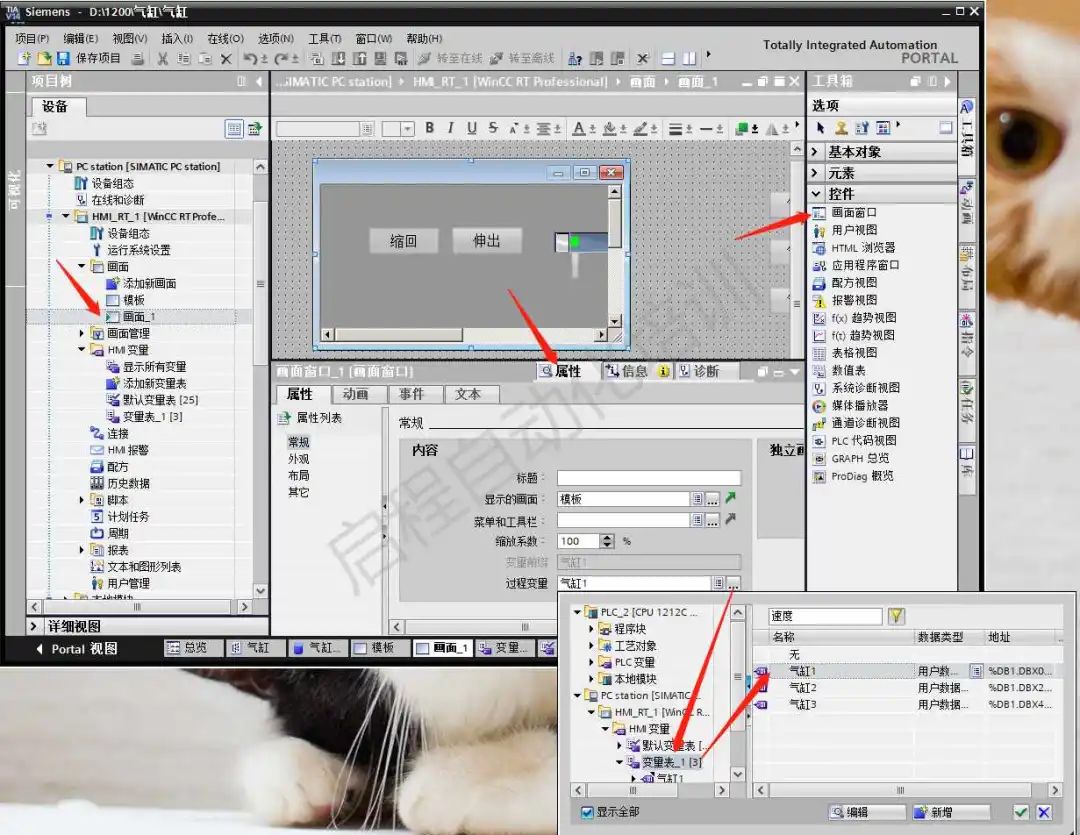1080x835 pixels.
Task: Toggle the 显示全部 checkbox
Action: coord(587,812)
